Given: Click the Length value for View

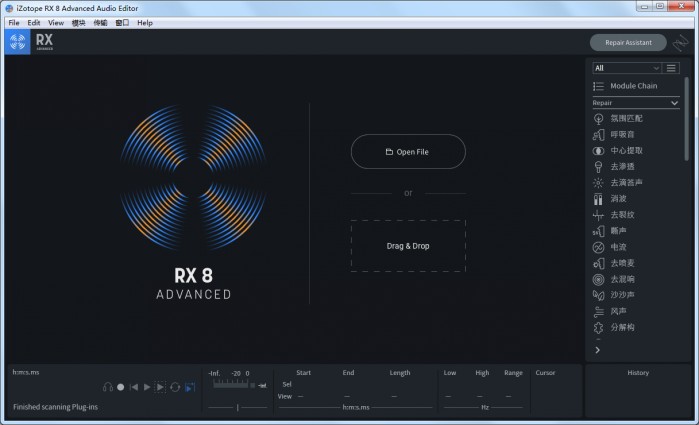Looking at the screenshot, I should (x=394, y=396).
